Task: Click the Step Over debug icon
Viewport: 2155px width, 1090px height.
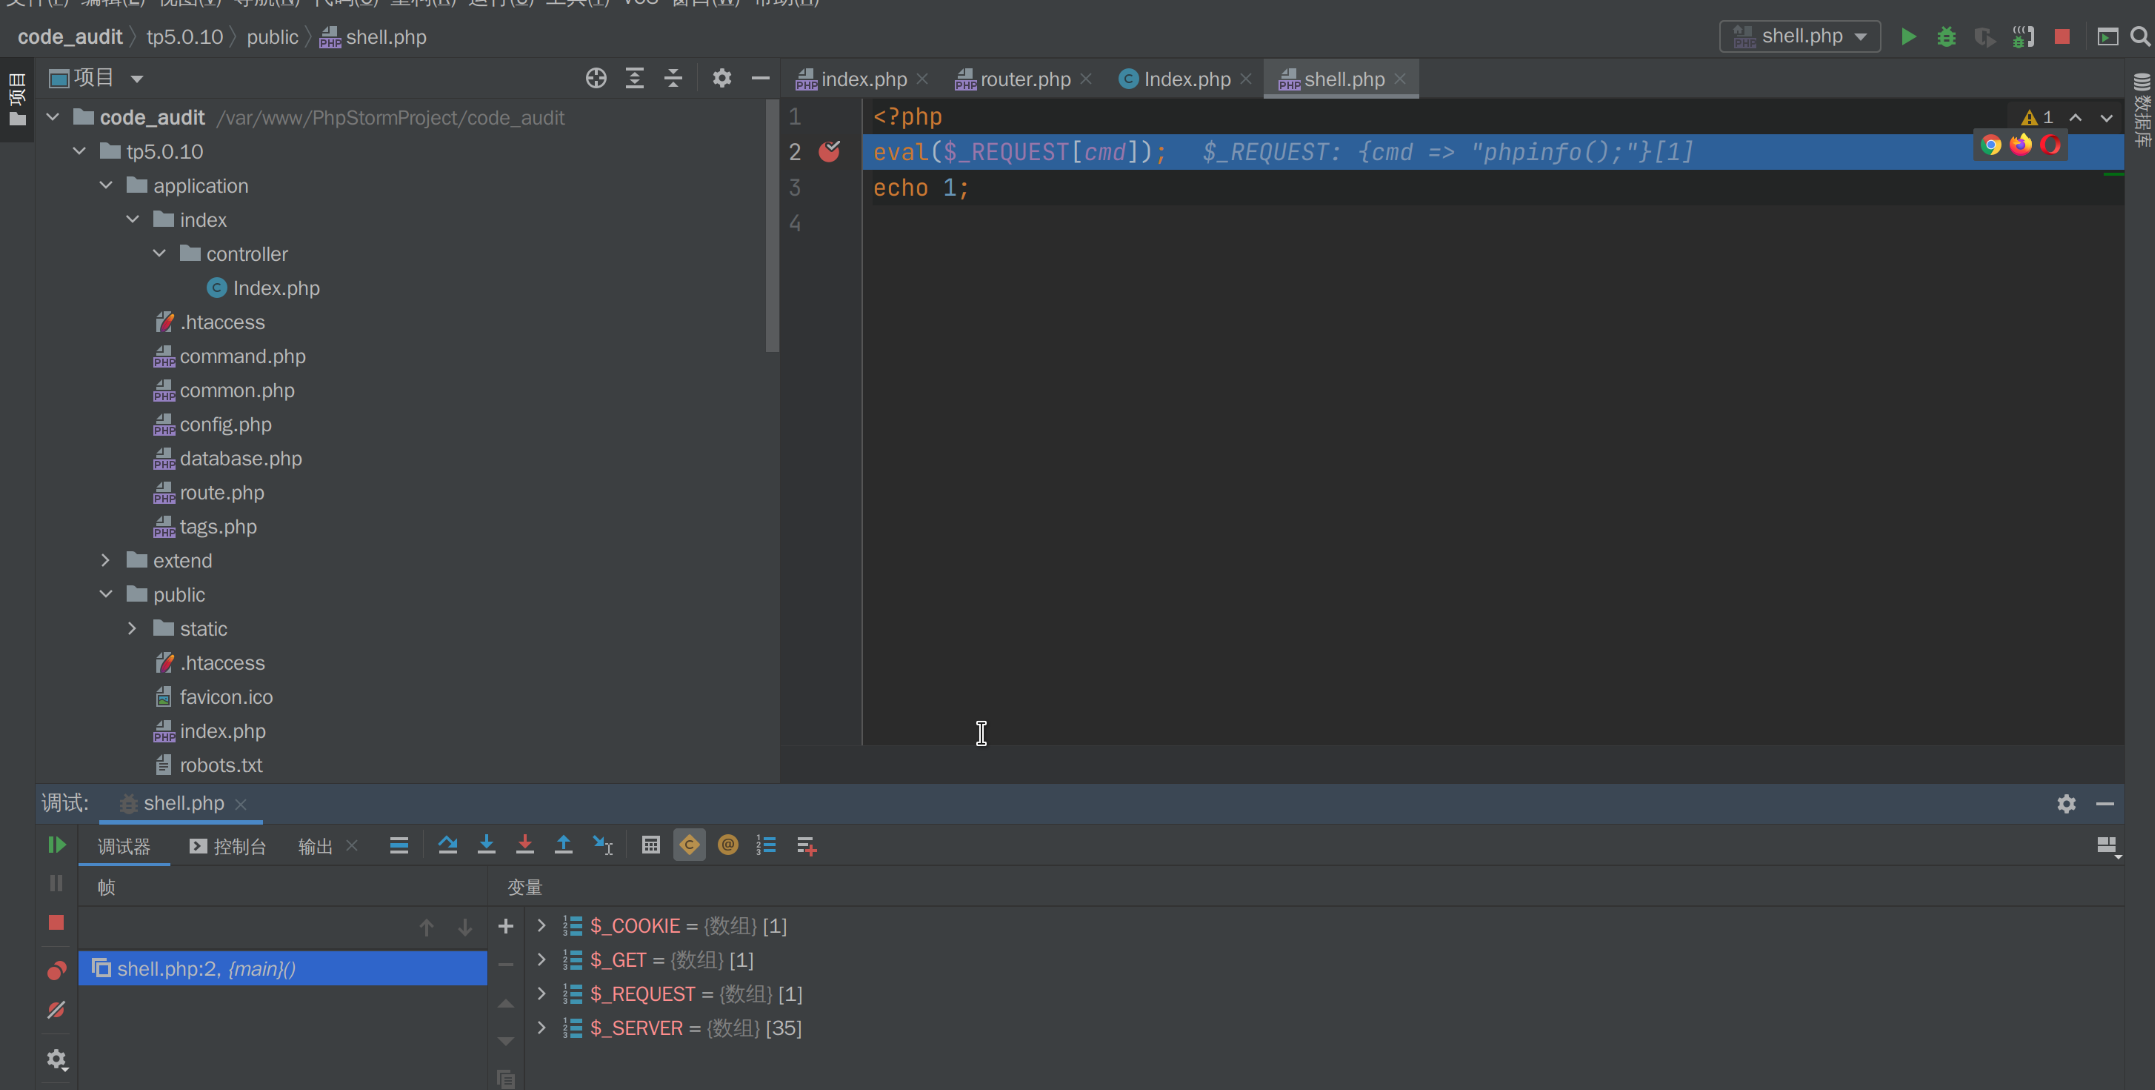Action: click(447, 846)
